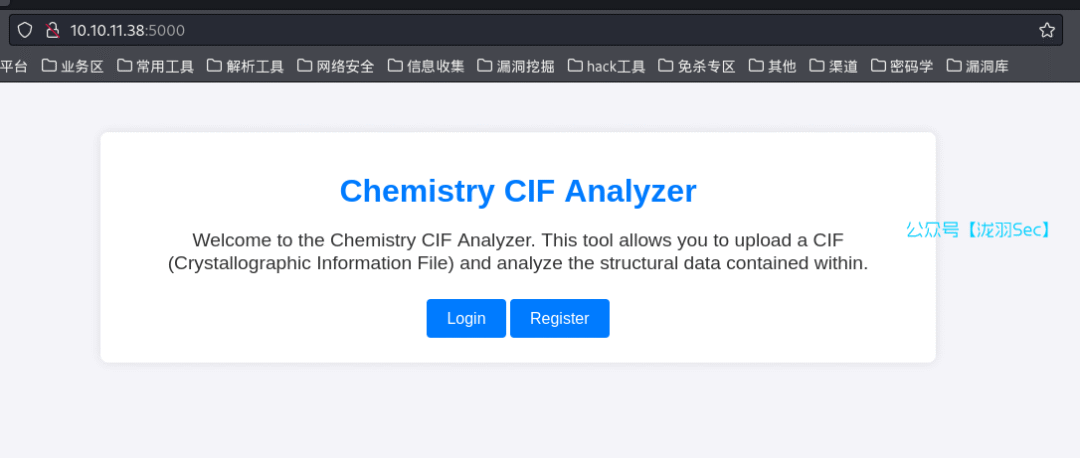1080x458 pixels.
Task: Click the Register button
Action: click(559, 318)
